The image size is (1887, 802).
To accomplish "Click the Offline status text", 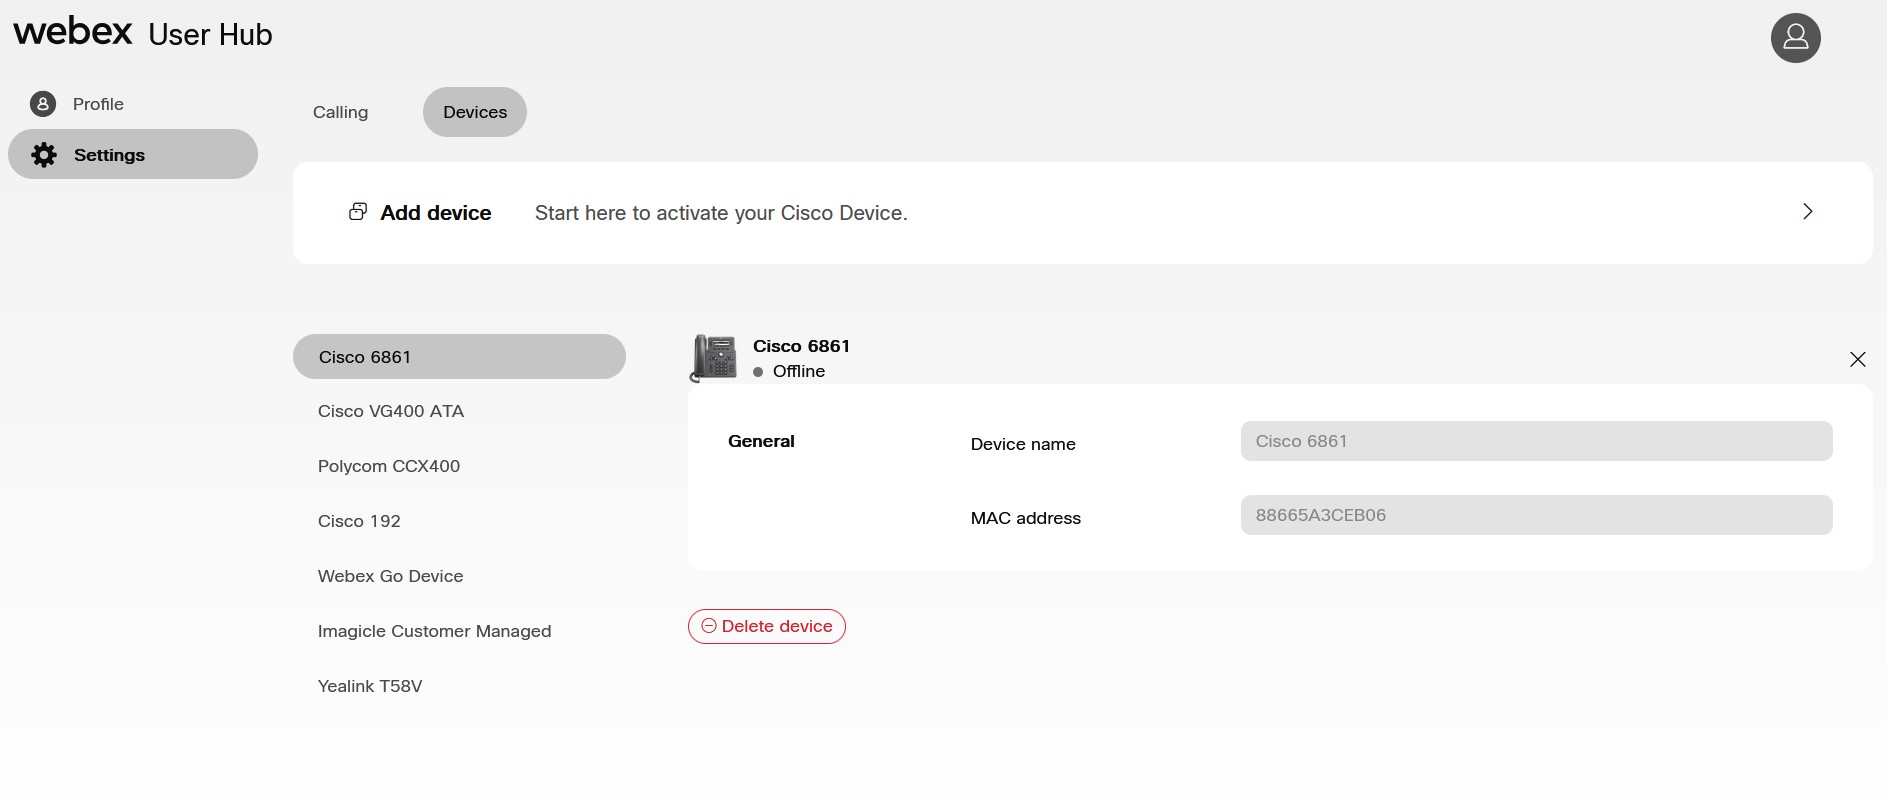I will [x=799, y=371].
